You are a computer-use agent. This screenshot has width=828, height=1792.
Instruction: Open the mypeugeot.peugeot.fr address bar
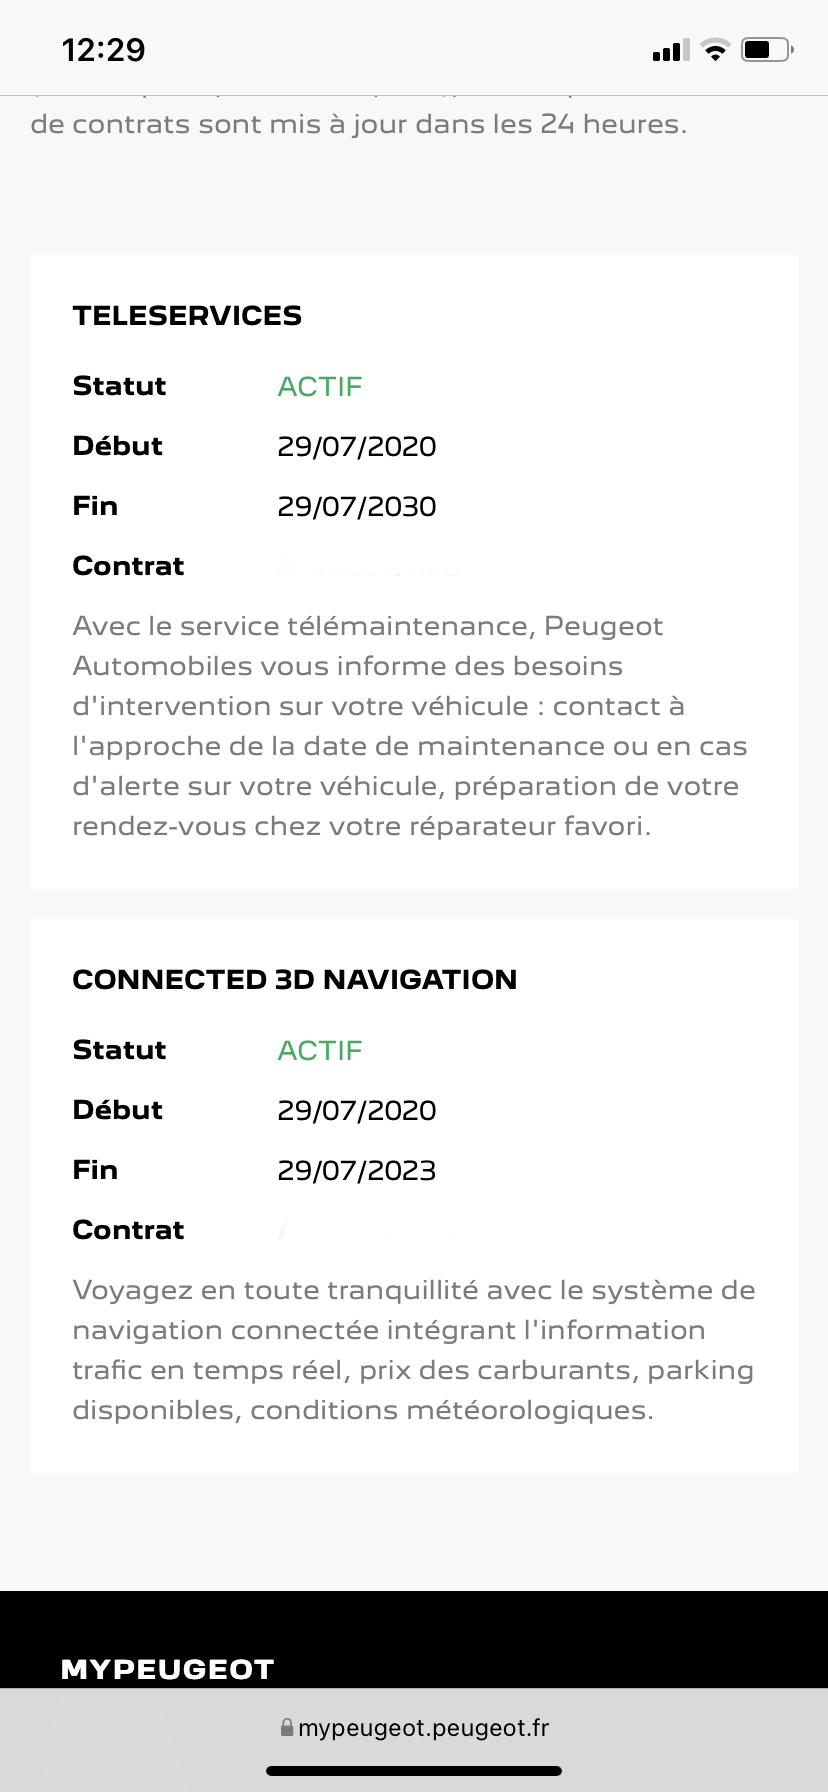click(x=414, y=1727)
